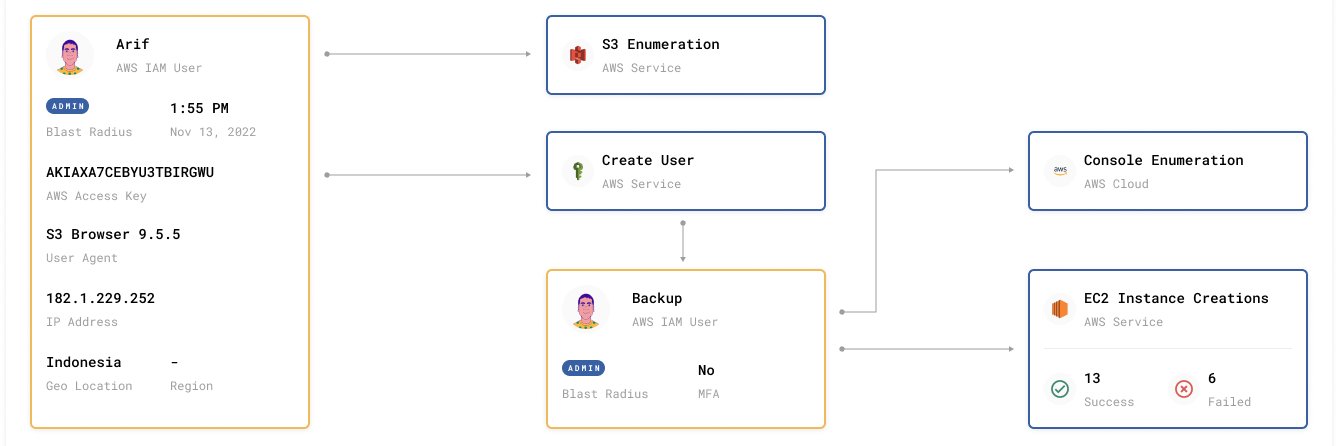Image resolution: width=1338 pixels, height=446 pixels.
Task: Click the IP Address label
Action: tap(82, 322)
